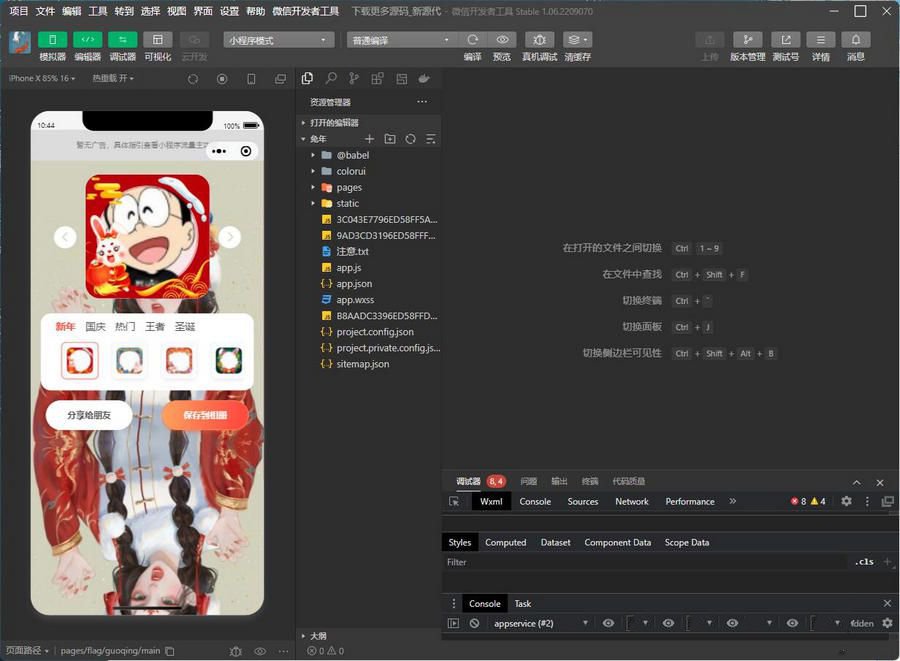Click the source control branch icon
The height and width of the screenshot is (661, 900).
pyautogui.click(x=354, y=79)
